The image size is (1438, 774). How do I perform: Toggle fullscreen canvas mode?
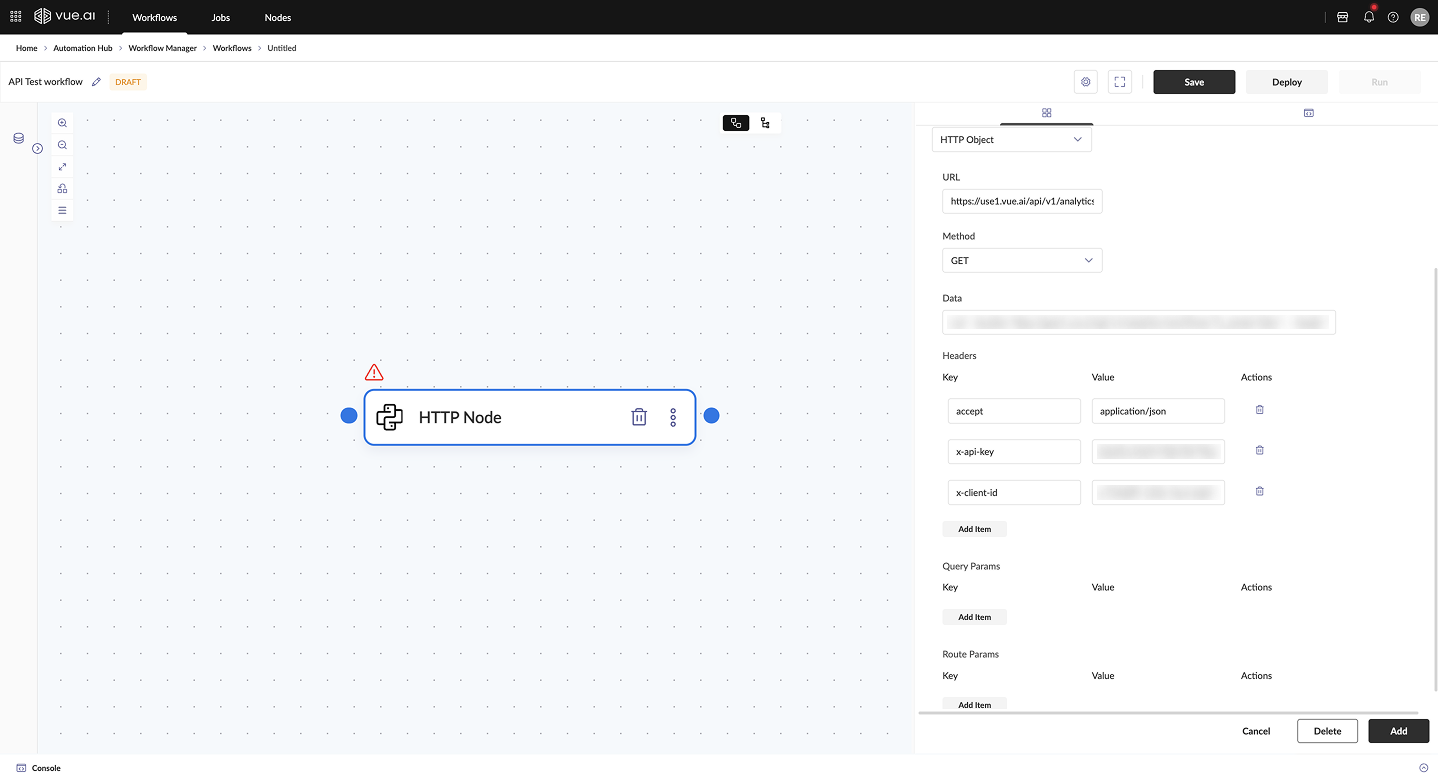[1120, 82]
